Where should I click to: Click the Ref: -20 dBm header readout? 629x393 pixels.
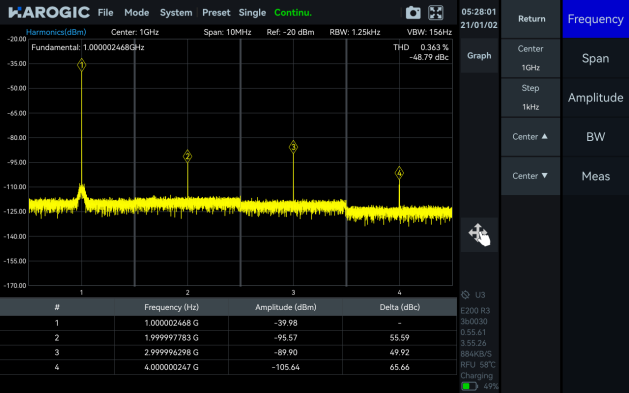[x=290, y=32]
